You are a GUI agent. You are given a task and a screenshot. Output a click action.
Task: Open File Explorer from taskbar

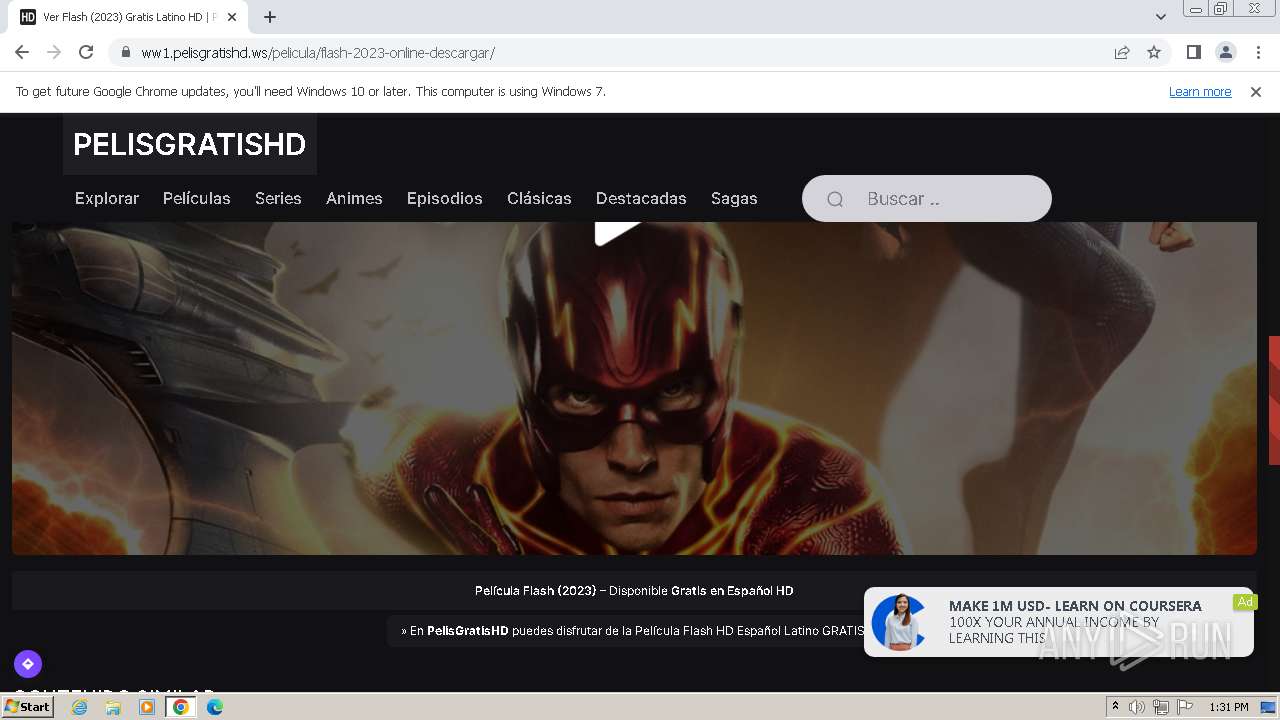[113, 707]
